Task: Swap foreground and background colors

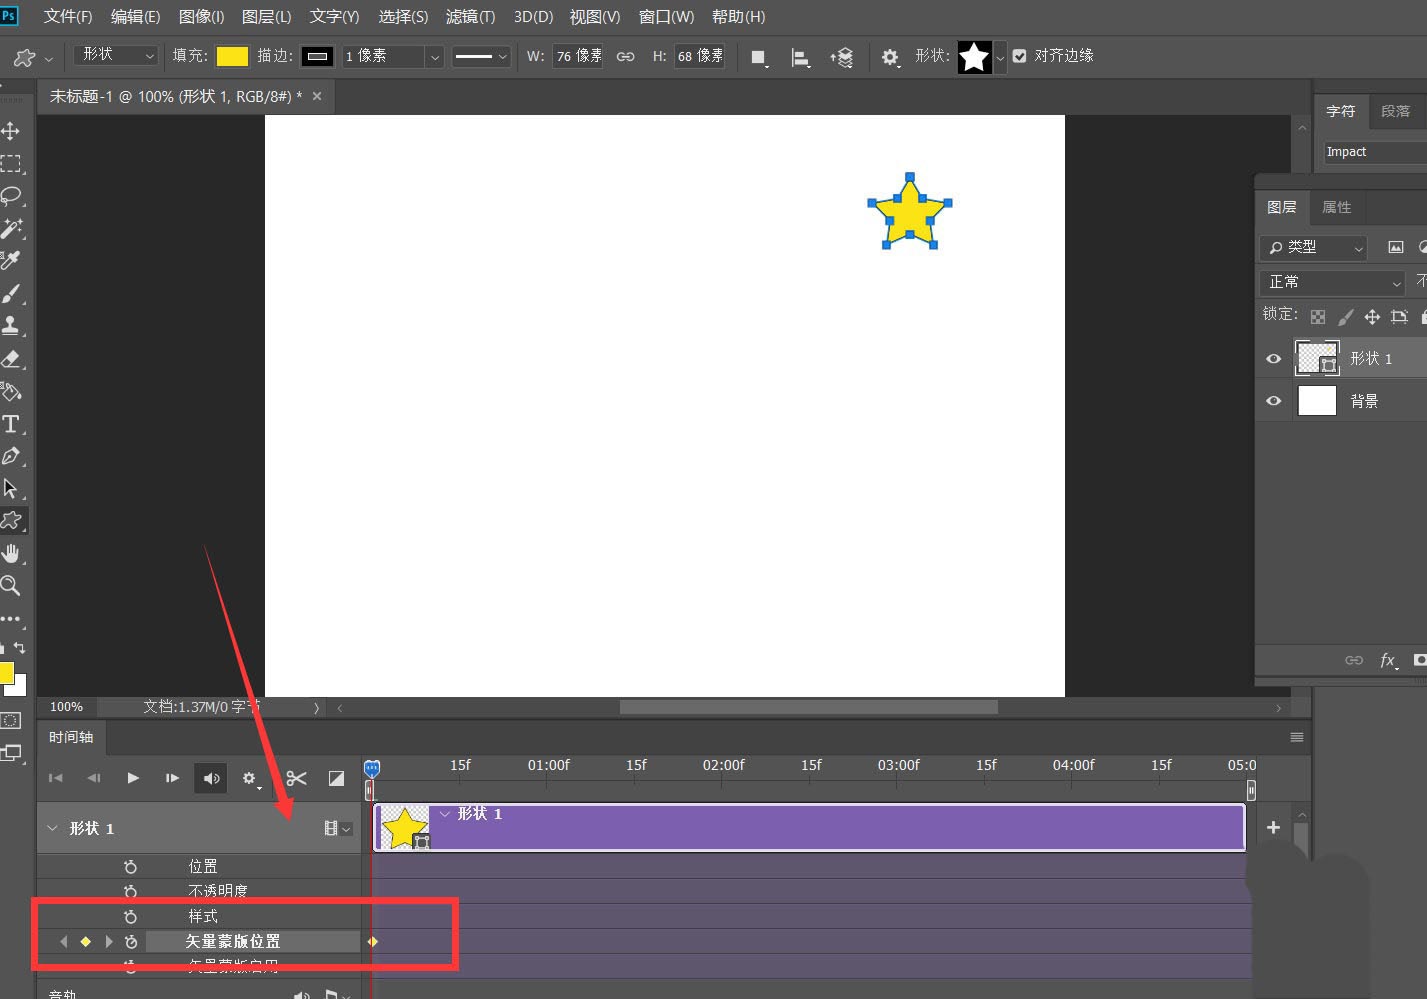Action: [x=20, y=648]
